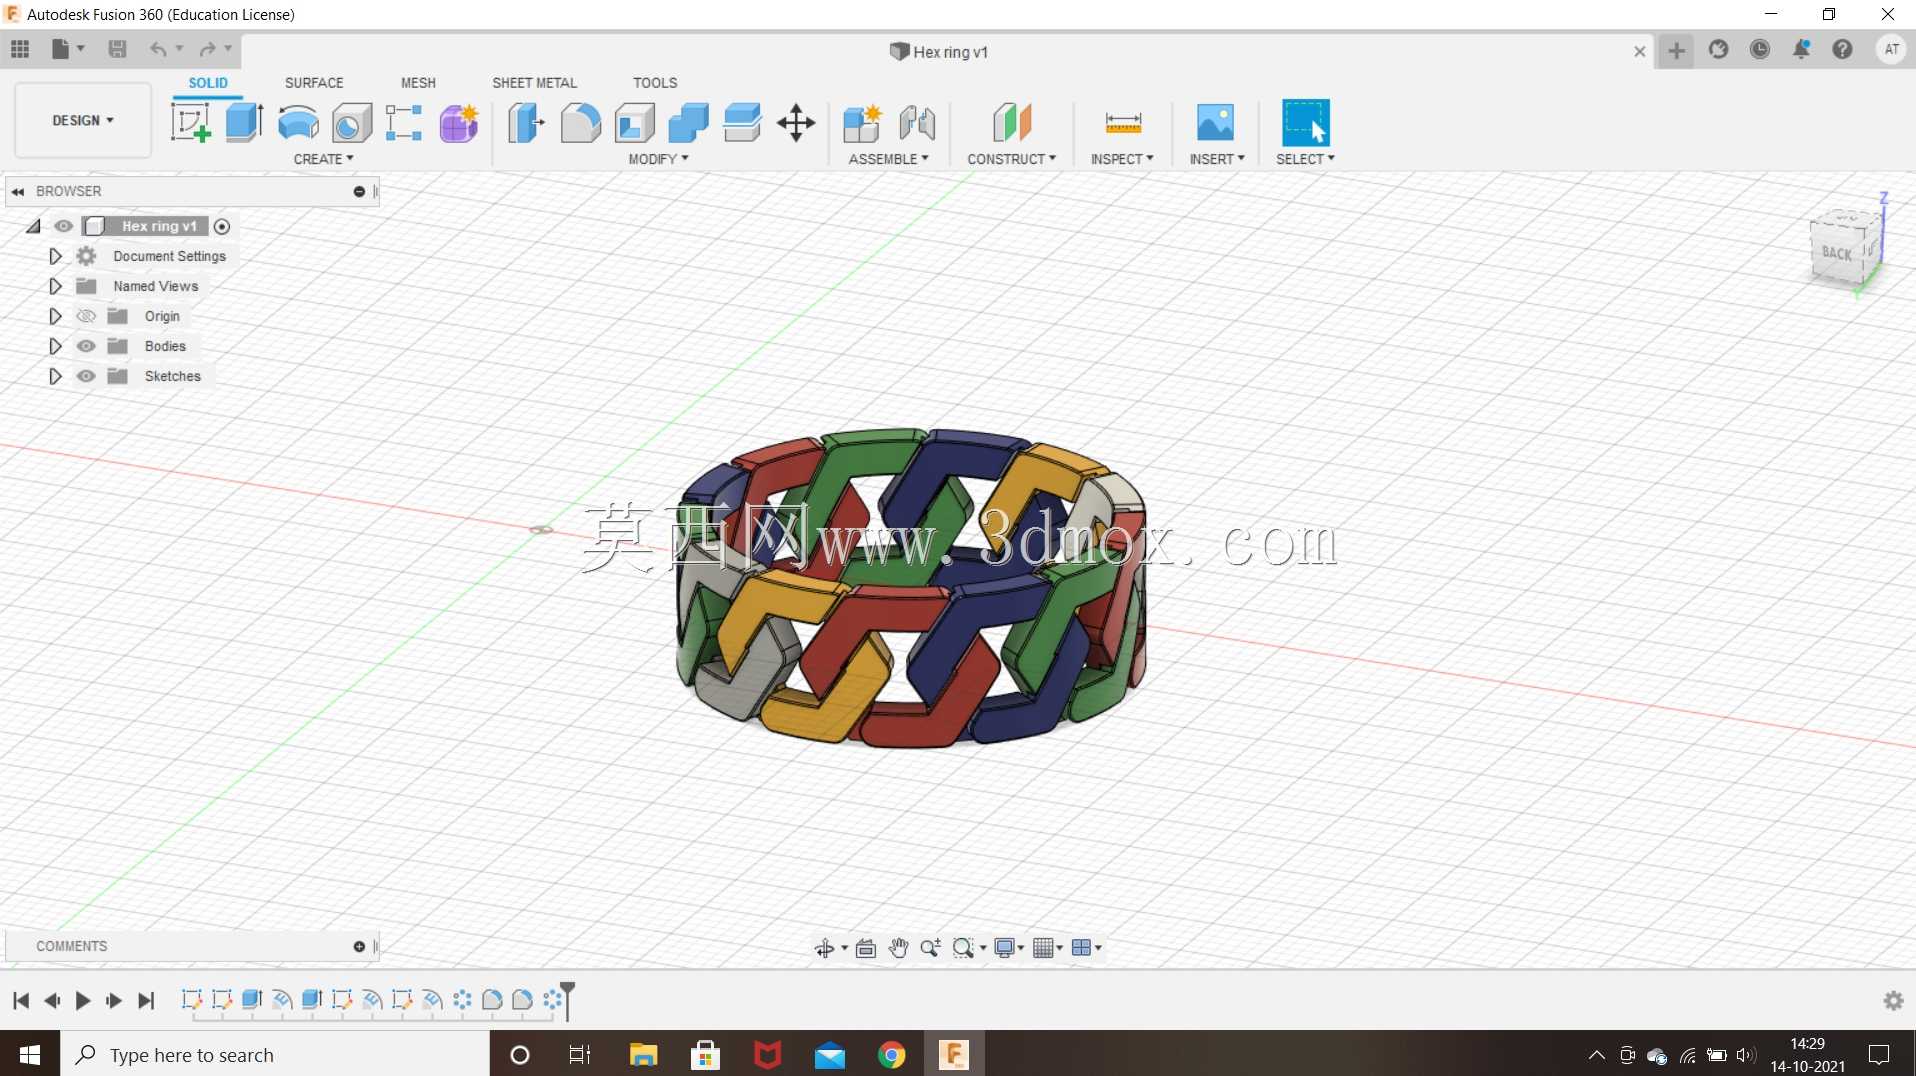Jump to timeline beginning
Image resolution: width=1916 pixels, height=1076 pixels.
point(21,1001)
